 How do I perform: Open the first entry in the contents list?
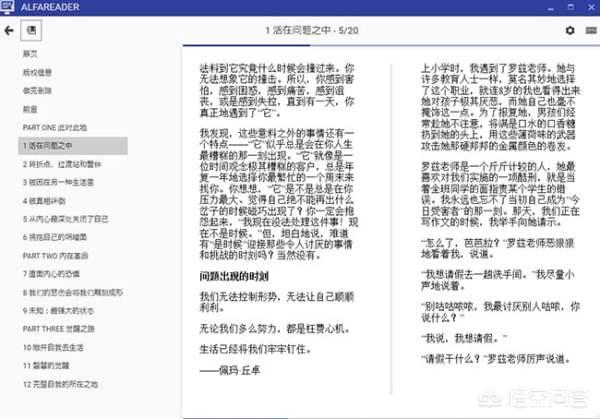point(30,54)
